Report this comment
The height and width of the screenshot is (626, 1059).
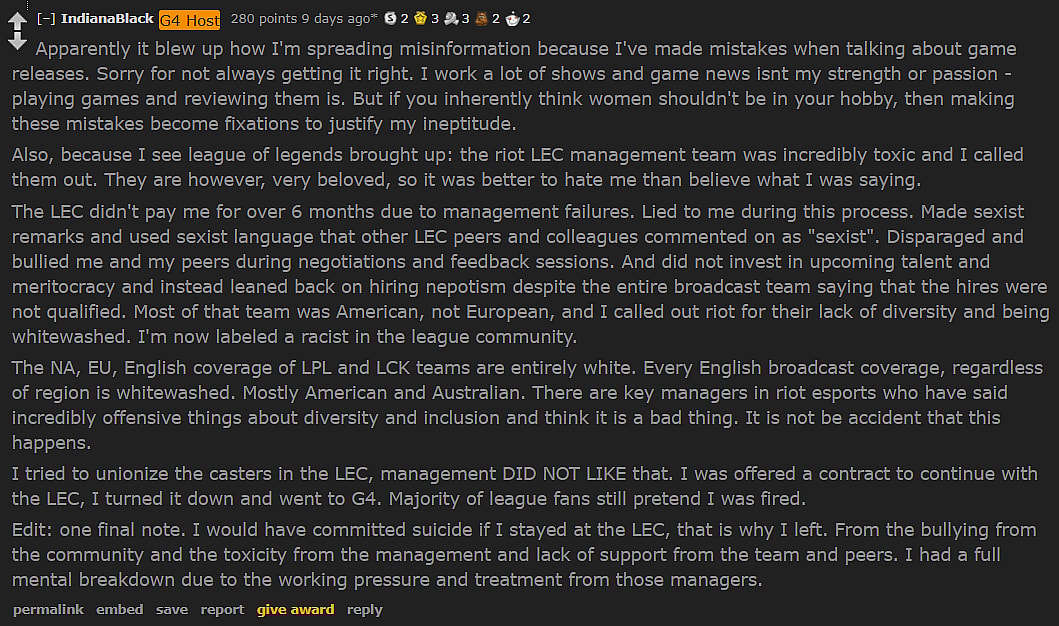coord(222,609)
